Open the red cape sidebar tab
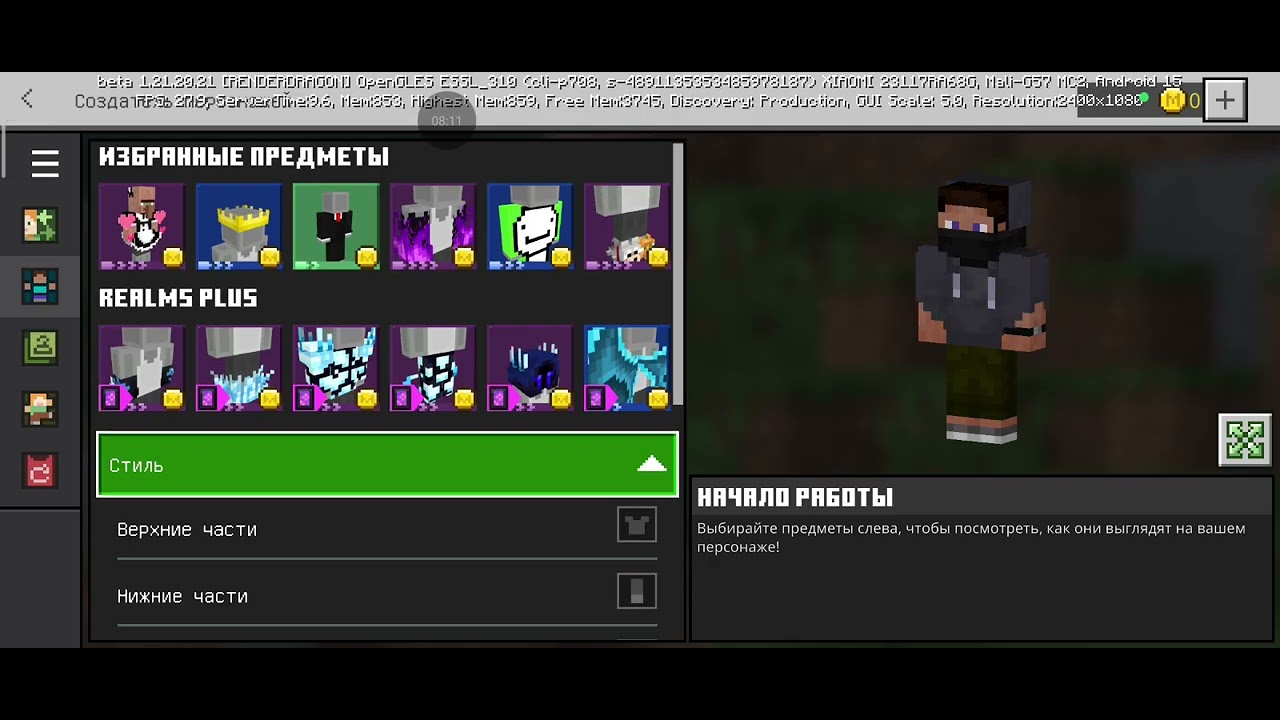The image size is (1280, 720). [x=41, y=469]
